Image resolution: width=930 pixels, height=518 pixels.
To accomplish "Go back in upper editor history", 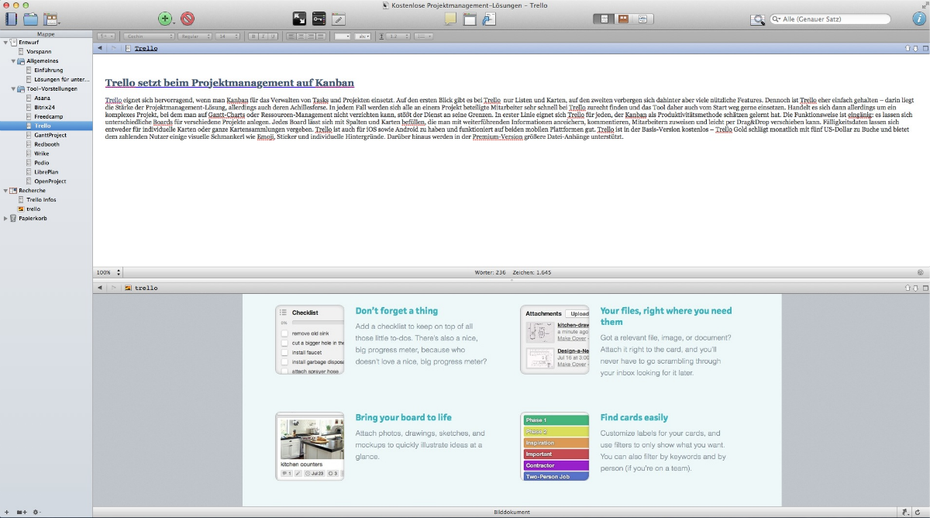I will point(100,48).
